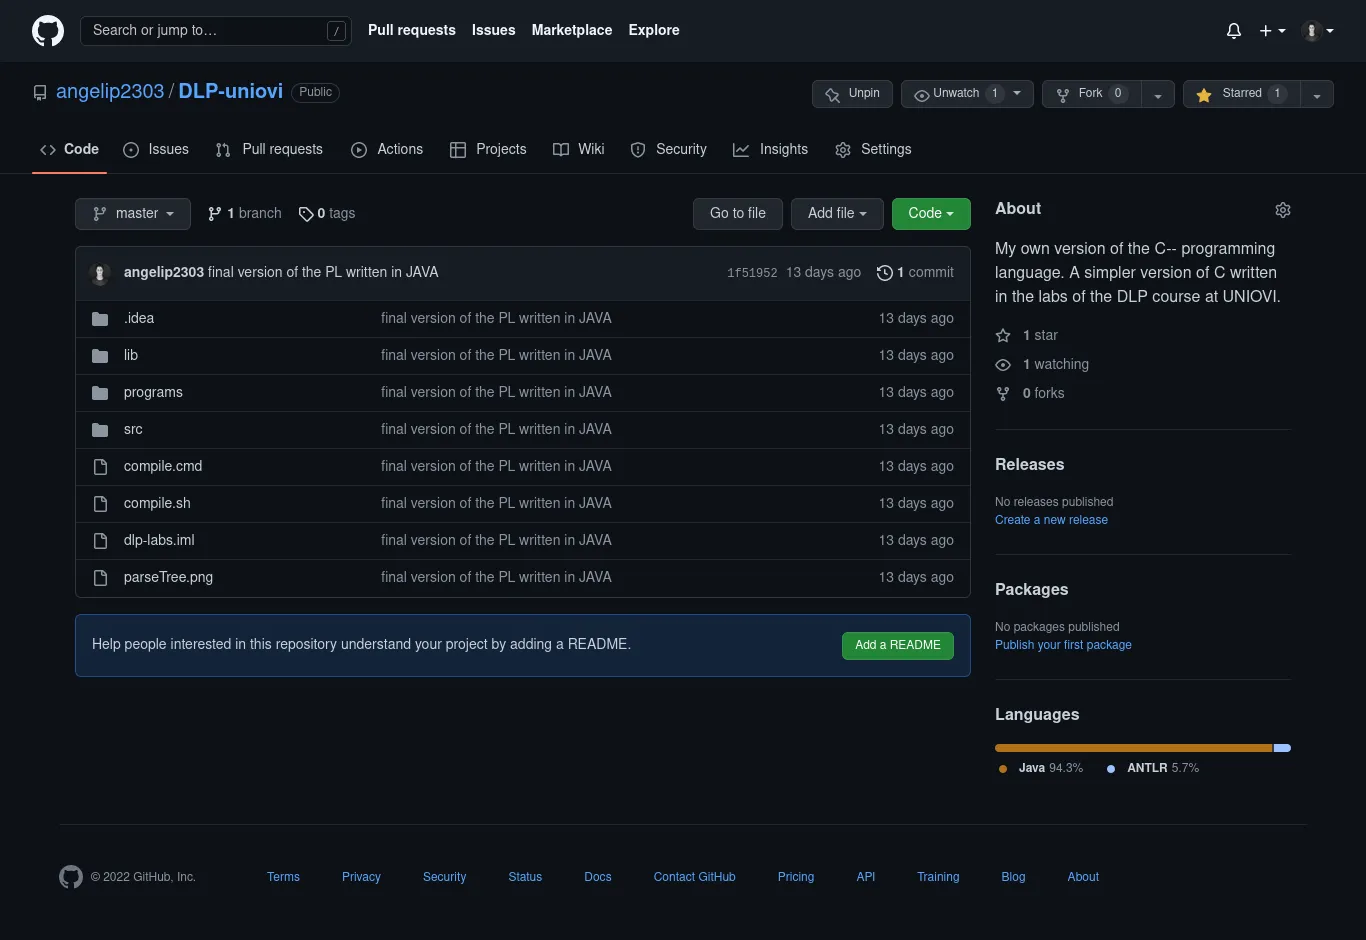Click the eye icon beside 1 watching
1366x940 pixels.
click(x=1003, y=365)
